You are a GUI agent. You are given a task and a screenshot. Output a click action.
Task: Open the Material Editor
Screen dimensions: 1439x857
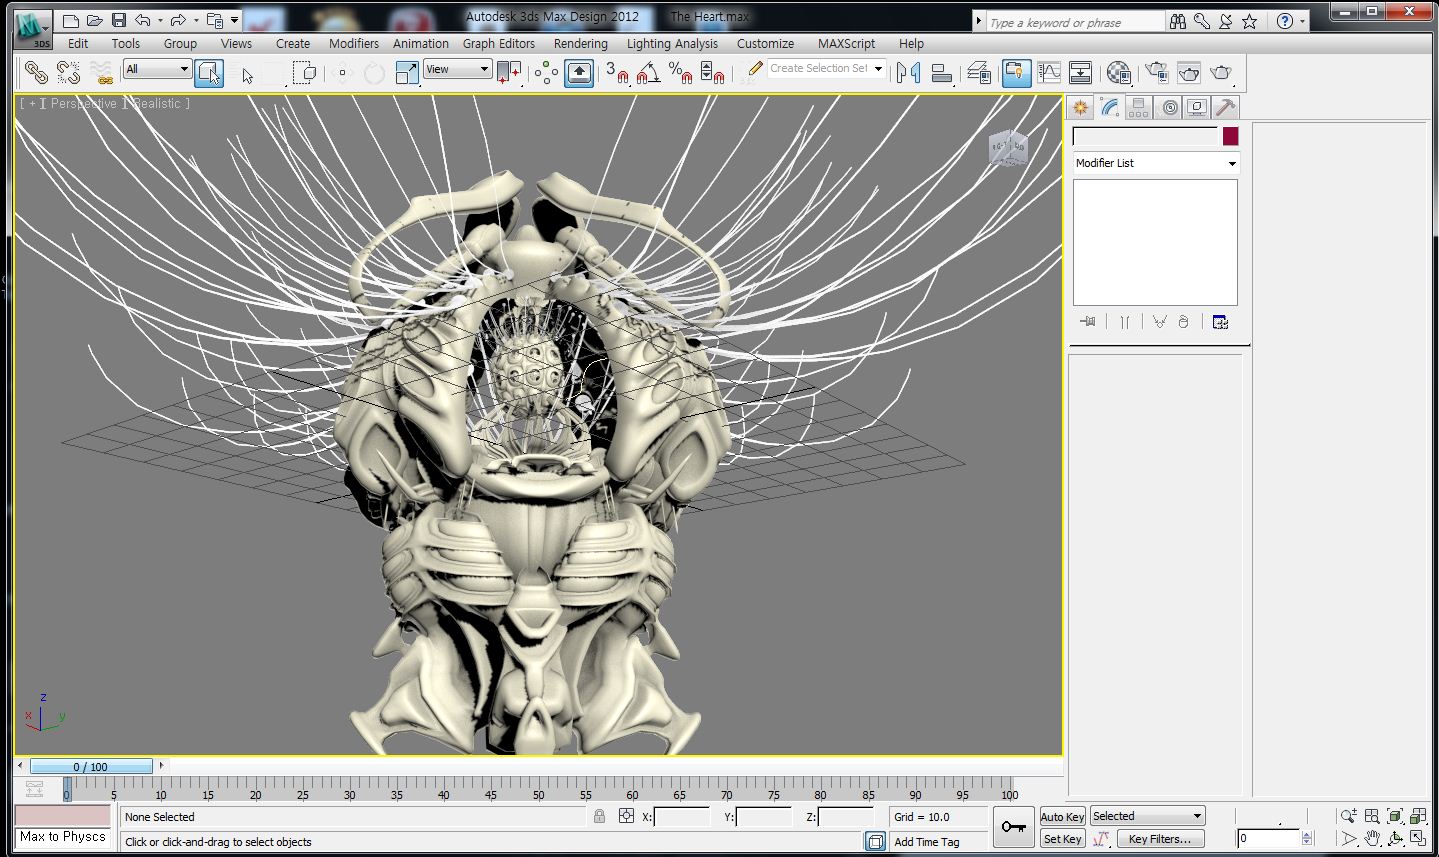tap(1119, 72)
